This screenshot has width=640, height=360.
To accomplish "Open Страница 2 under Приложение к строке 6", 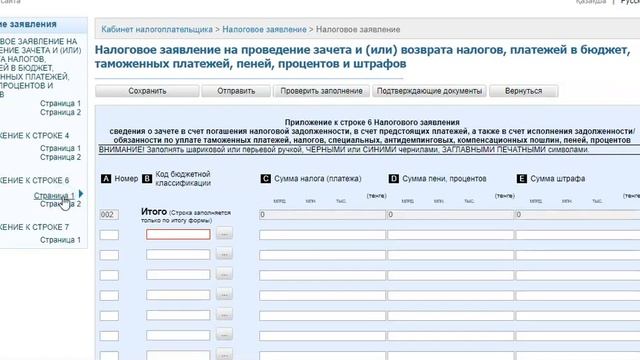I will (60, 204).
